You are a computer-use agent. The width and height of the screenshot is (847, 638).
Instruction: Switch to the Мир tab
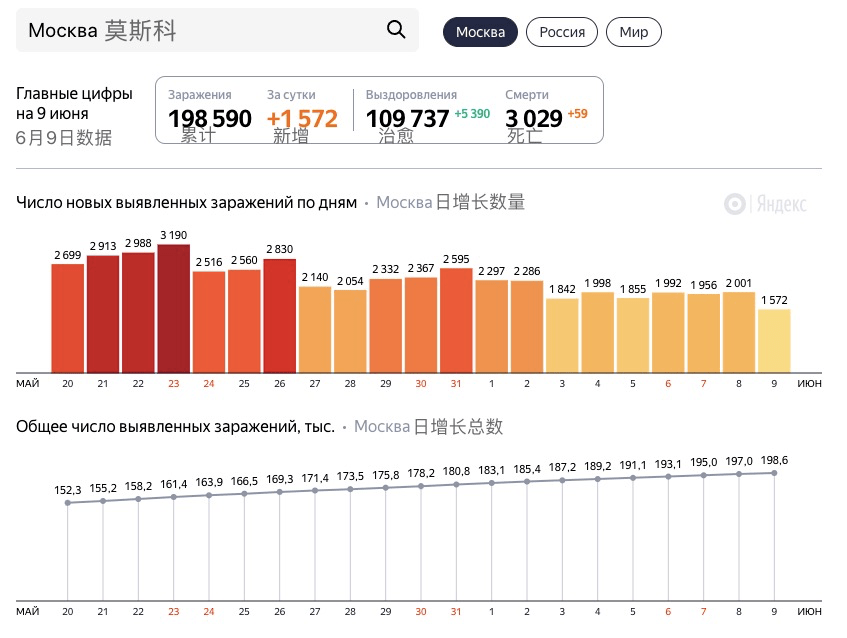click(634, 32)
